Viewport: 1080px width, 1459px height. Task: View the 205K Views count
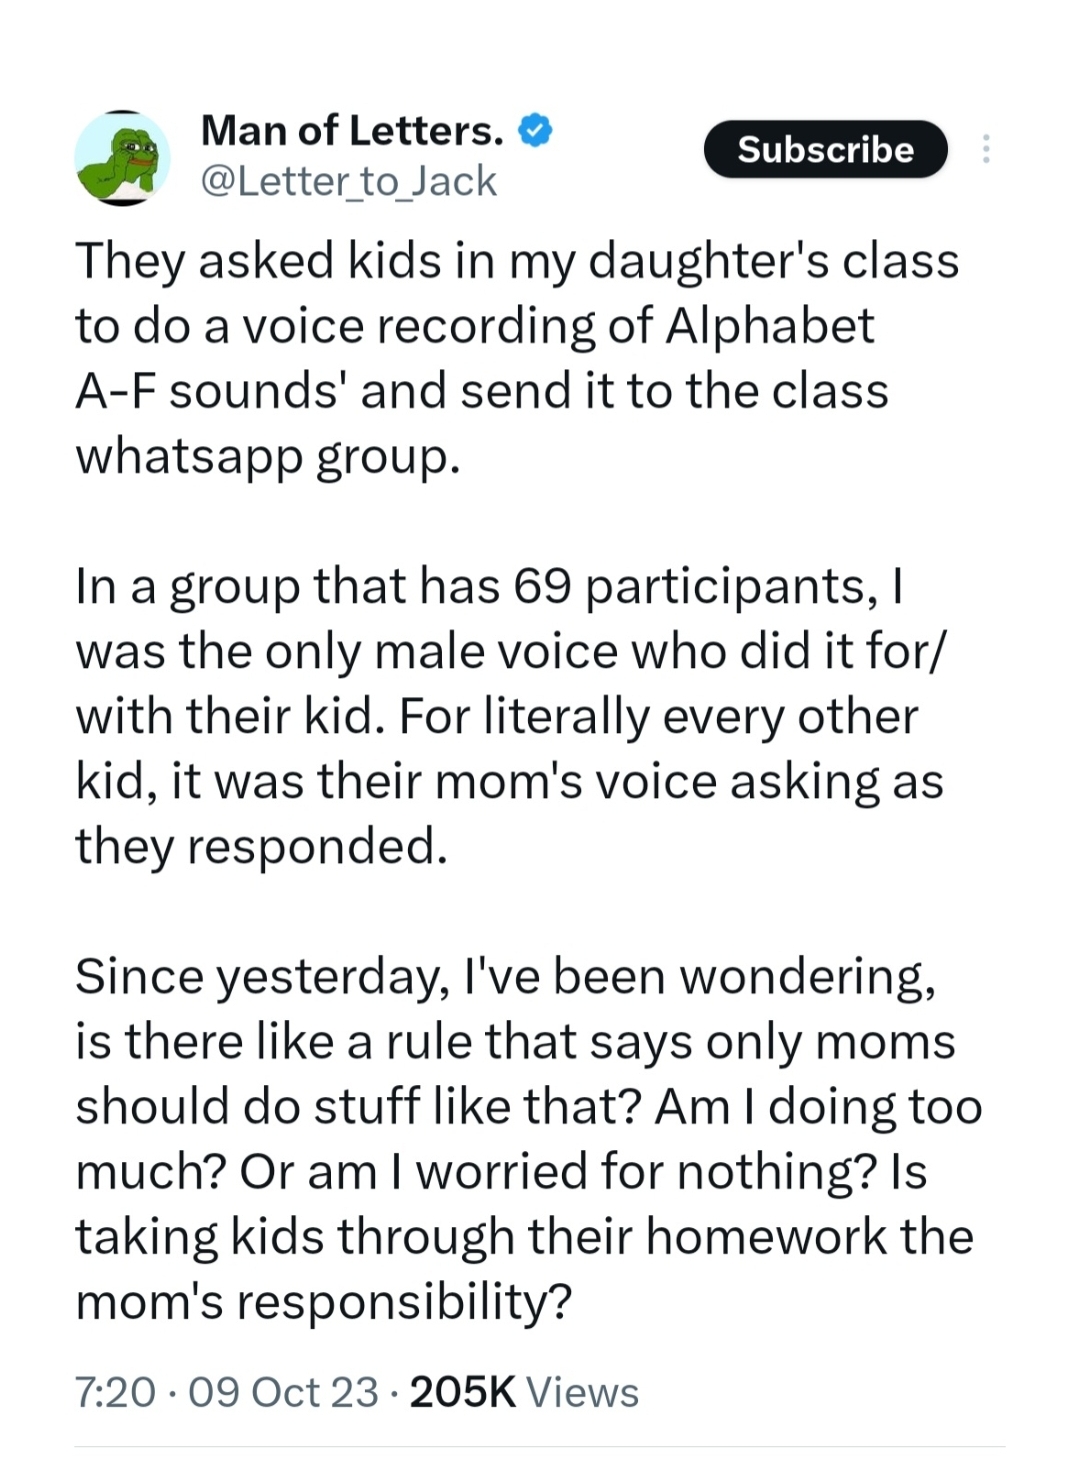(524, 1391)
